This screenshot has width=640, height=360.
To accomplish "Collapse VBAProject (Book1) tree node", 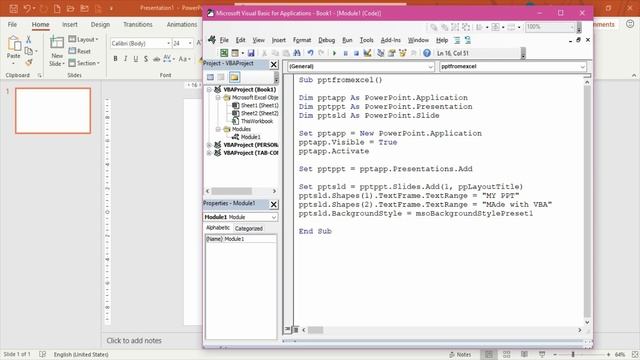I will 209,89.
